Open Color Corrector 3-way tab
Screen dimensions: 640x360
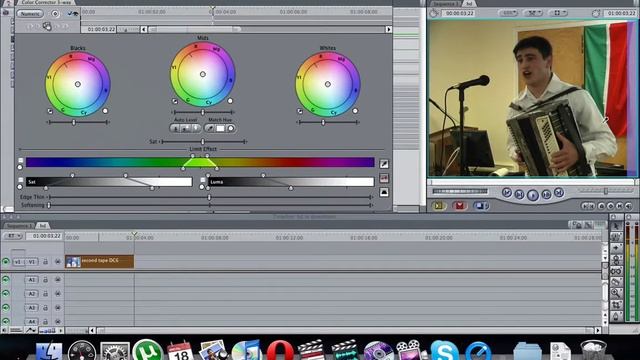46,2
